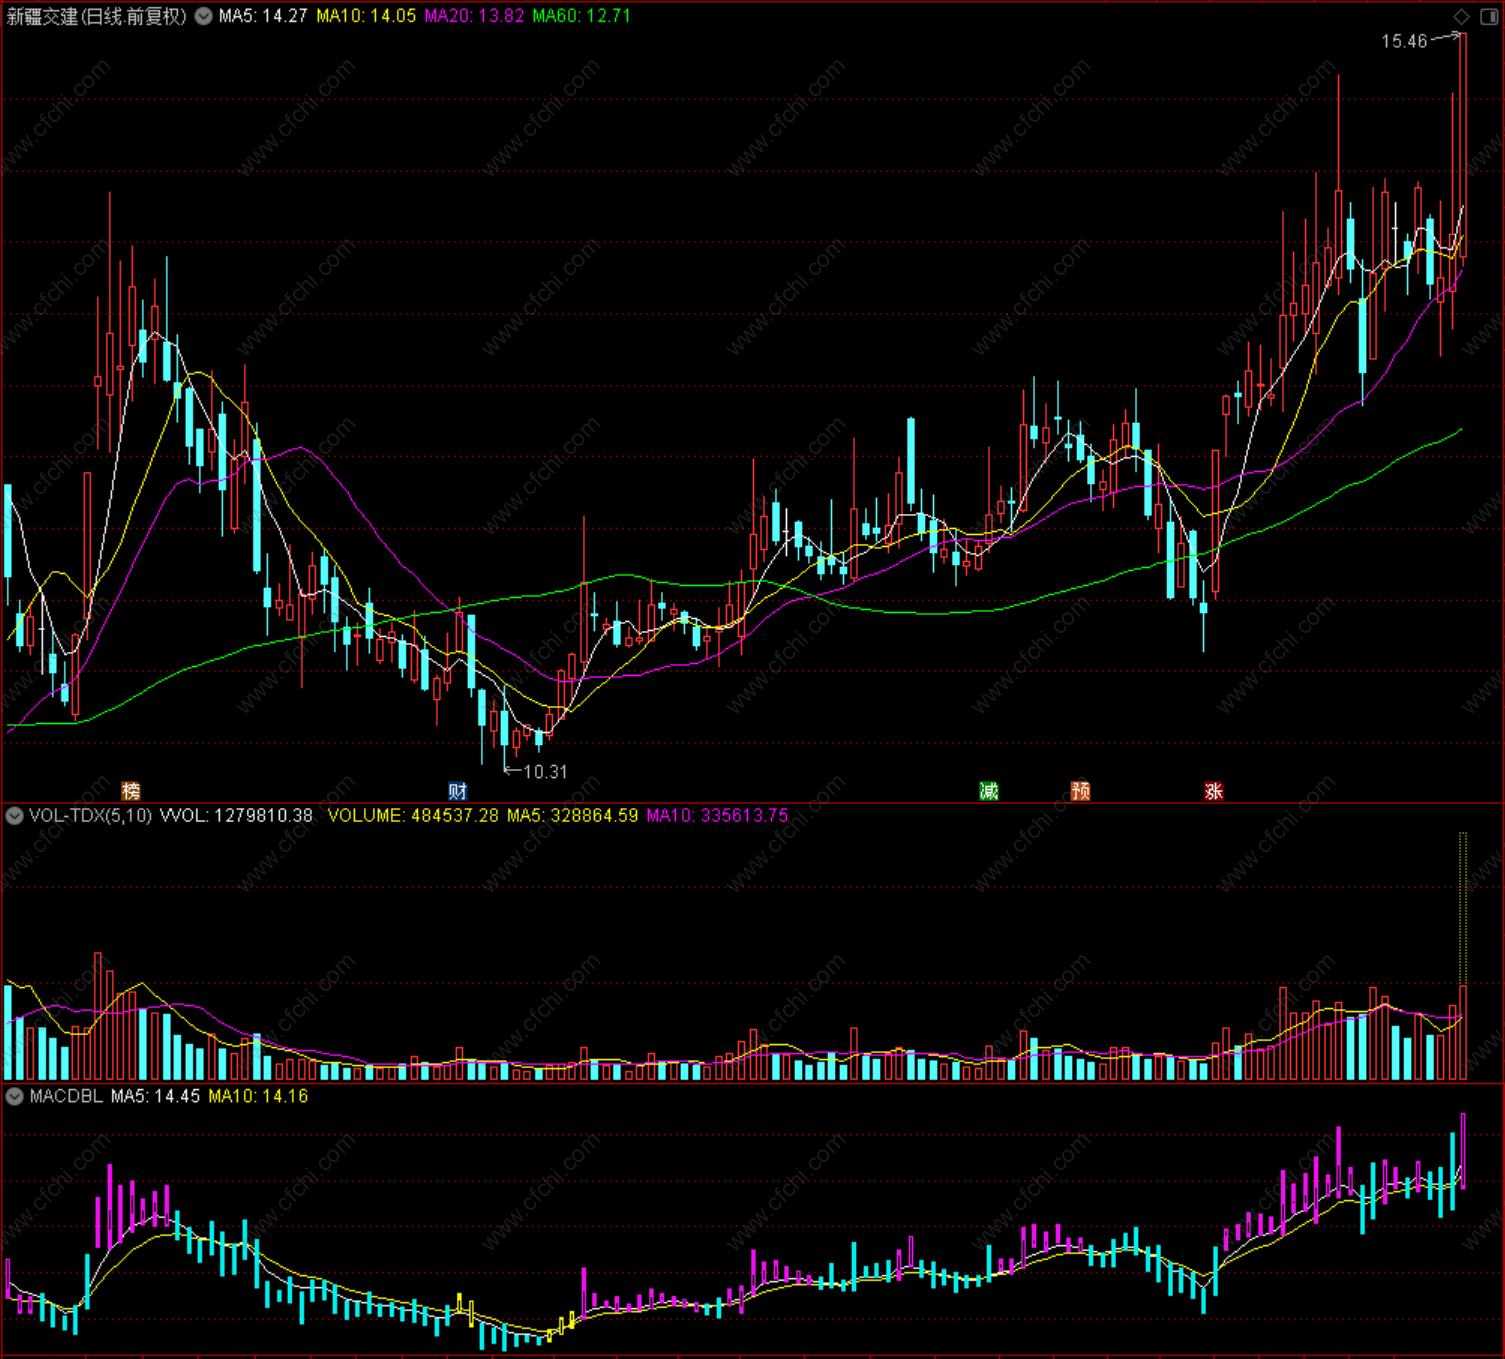Image resolution: width=1505 pixels, height=1359 pixels.
Task: Click the 10.31 low price label
Action: tap(545, 772)
